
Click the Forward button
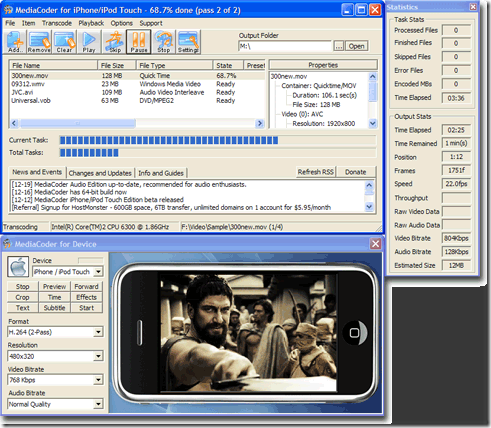86,286
